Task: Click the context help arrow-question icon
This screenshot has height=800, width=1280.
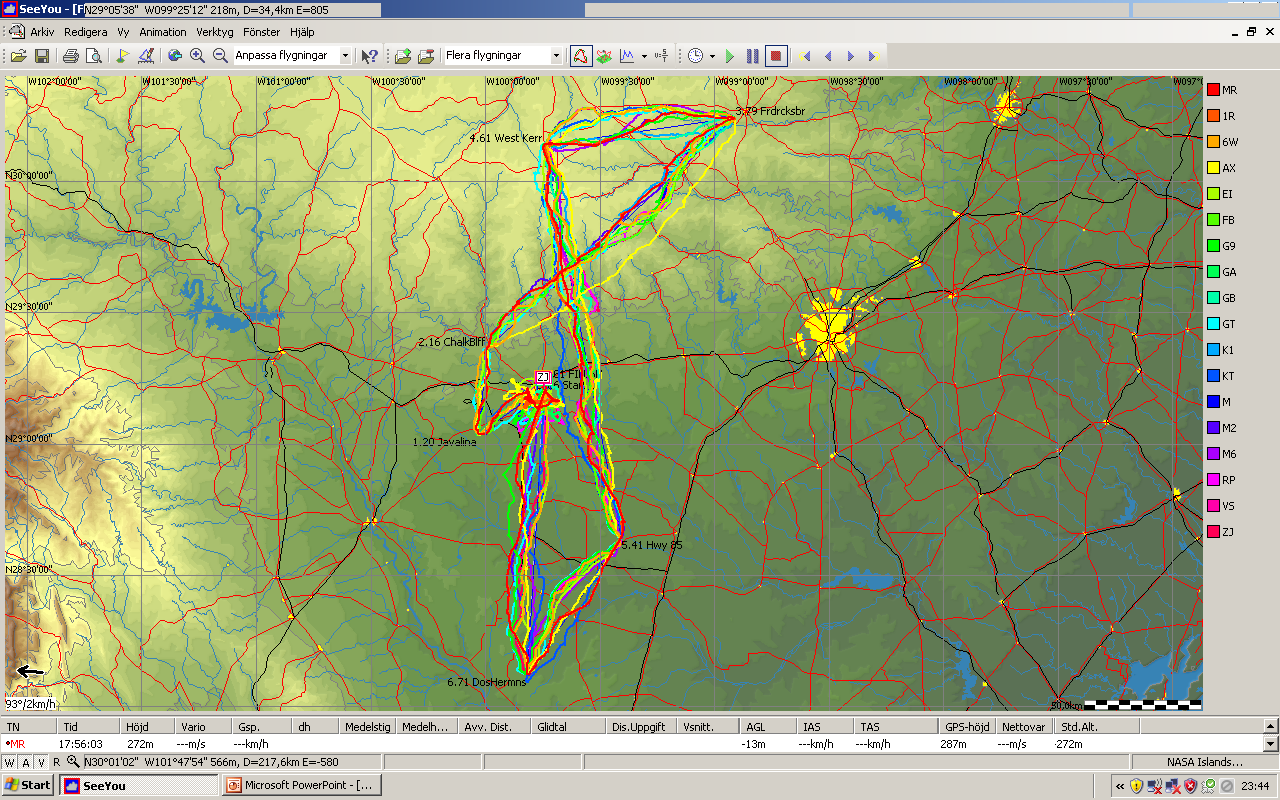Action: pyautogui.click(x=370, y=56)
